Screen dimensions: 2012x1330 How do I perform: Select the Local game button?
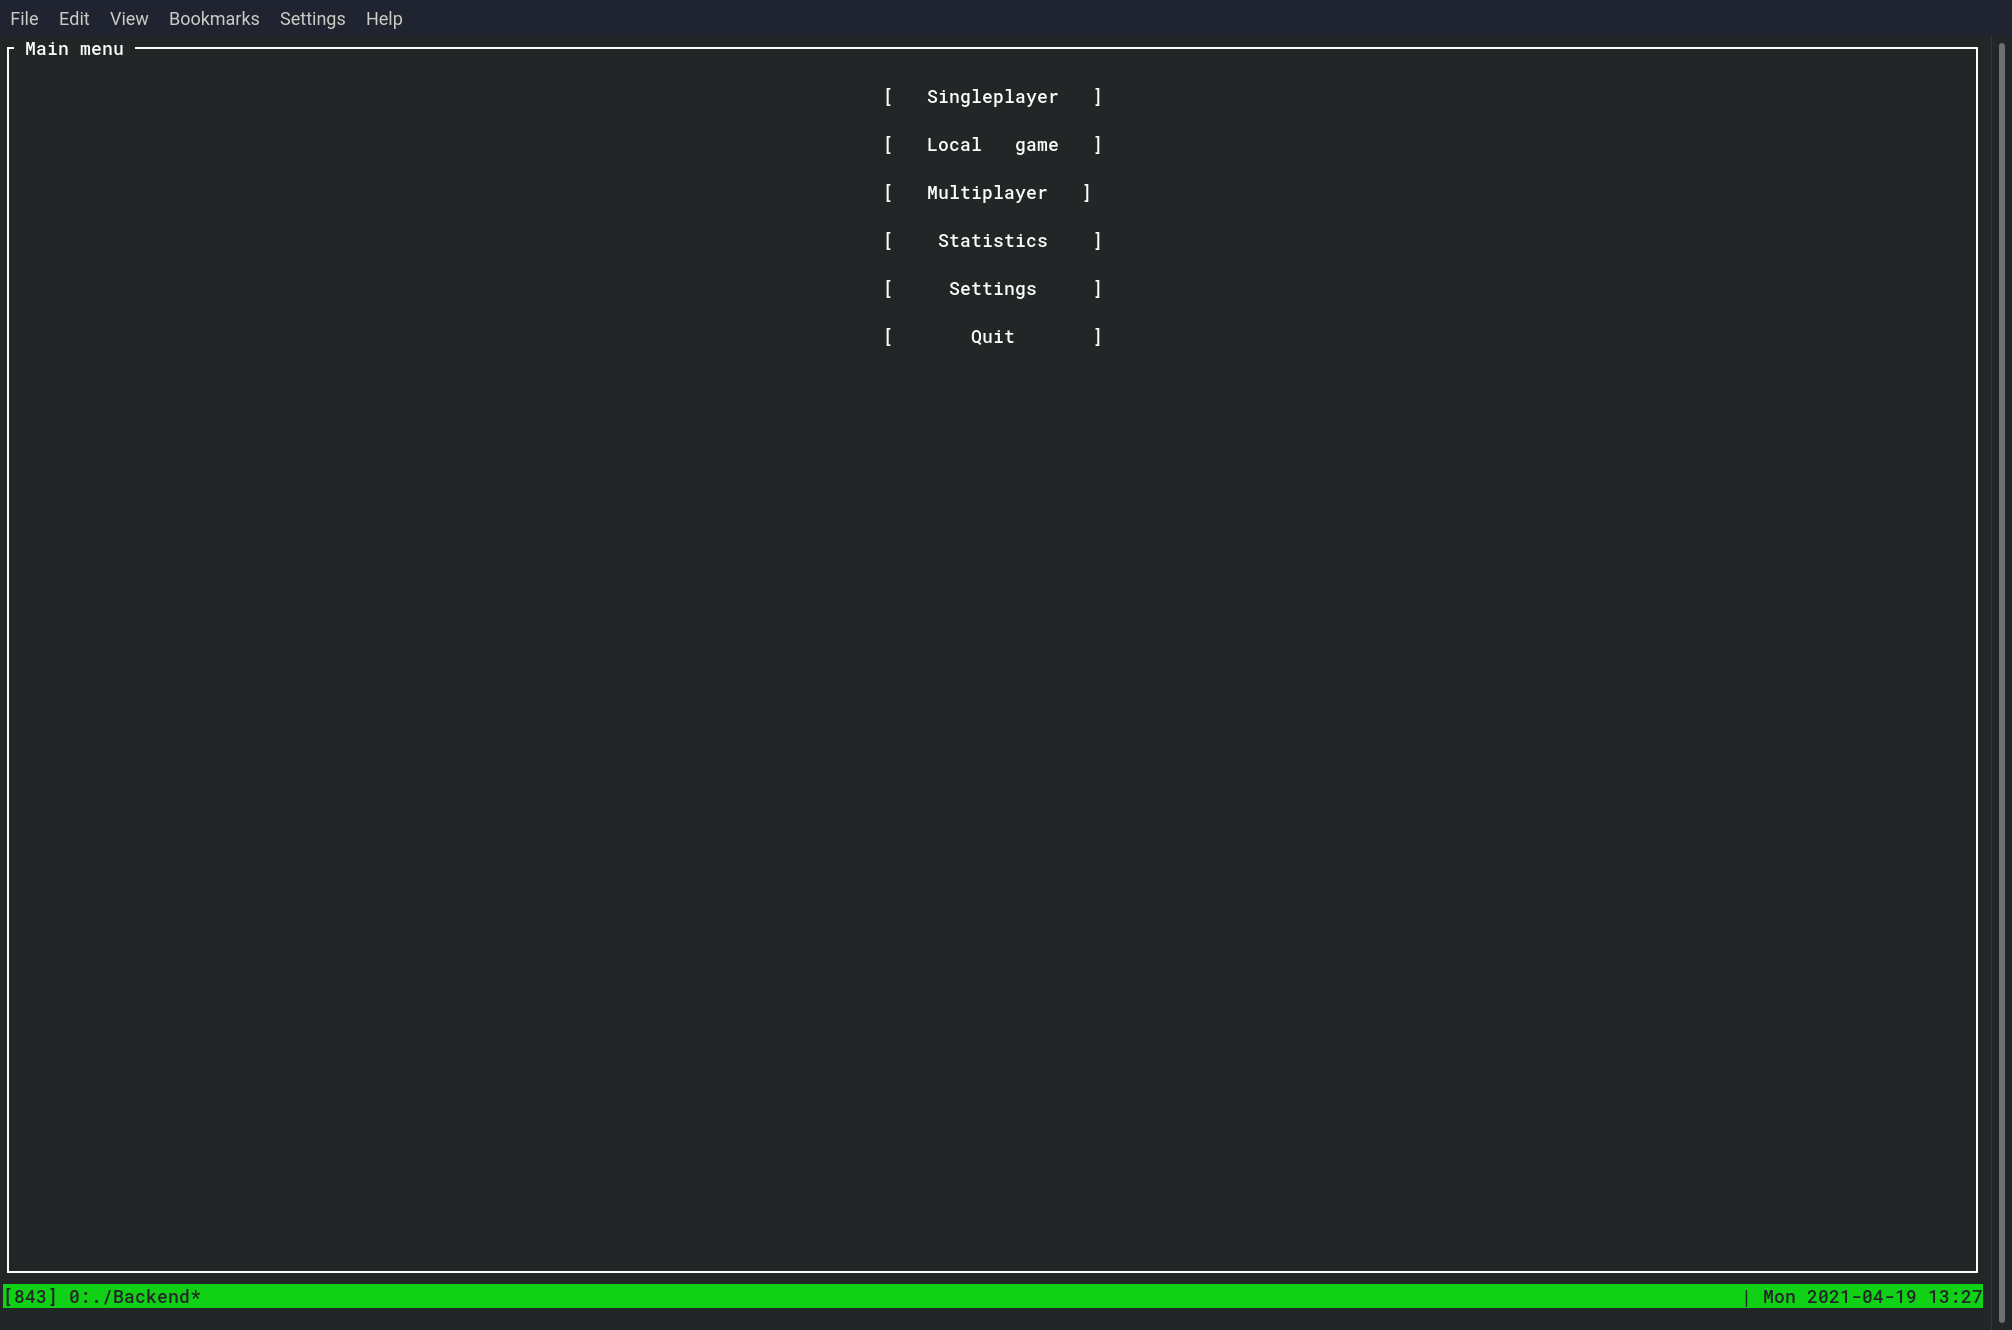[992, 145]
